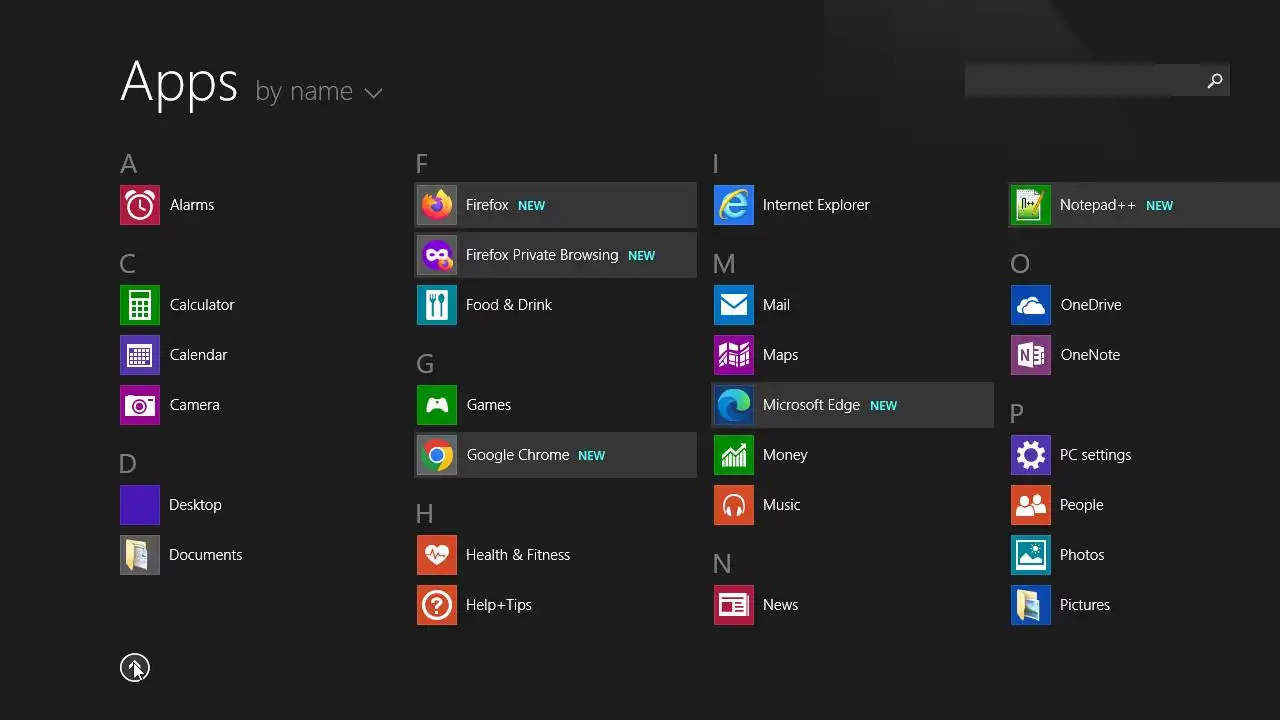The image size is (1280, 720).
Task: Launch the Internet Explorer icon
Action: click(734, 205)
